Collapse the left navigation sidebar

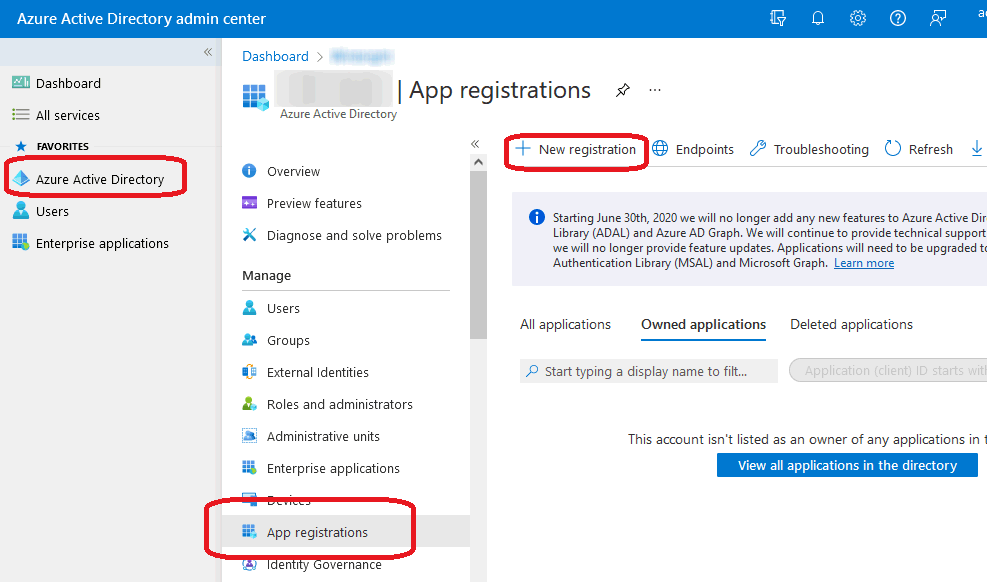tap(208, 52)
